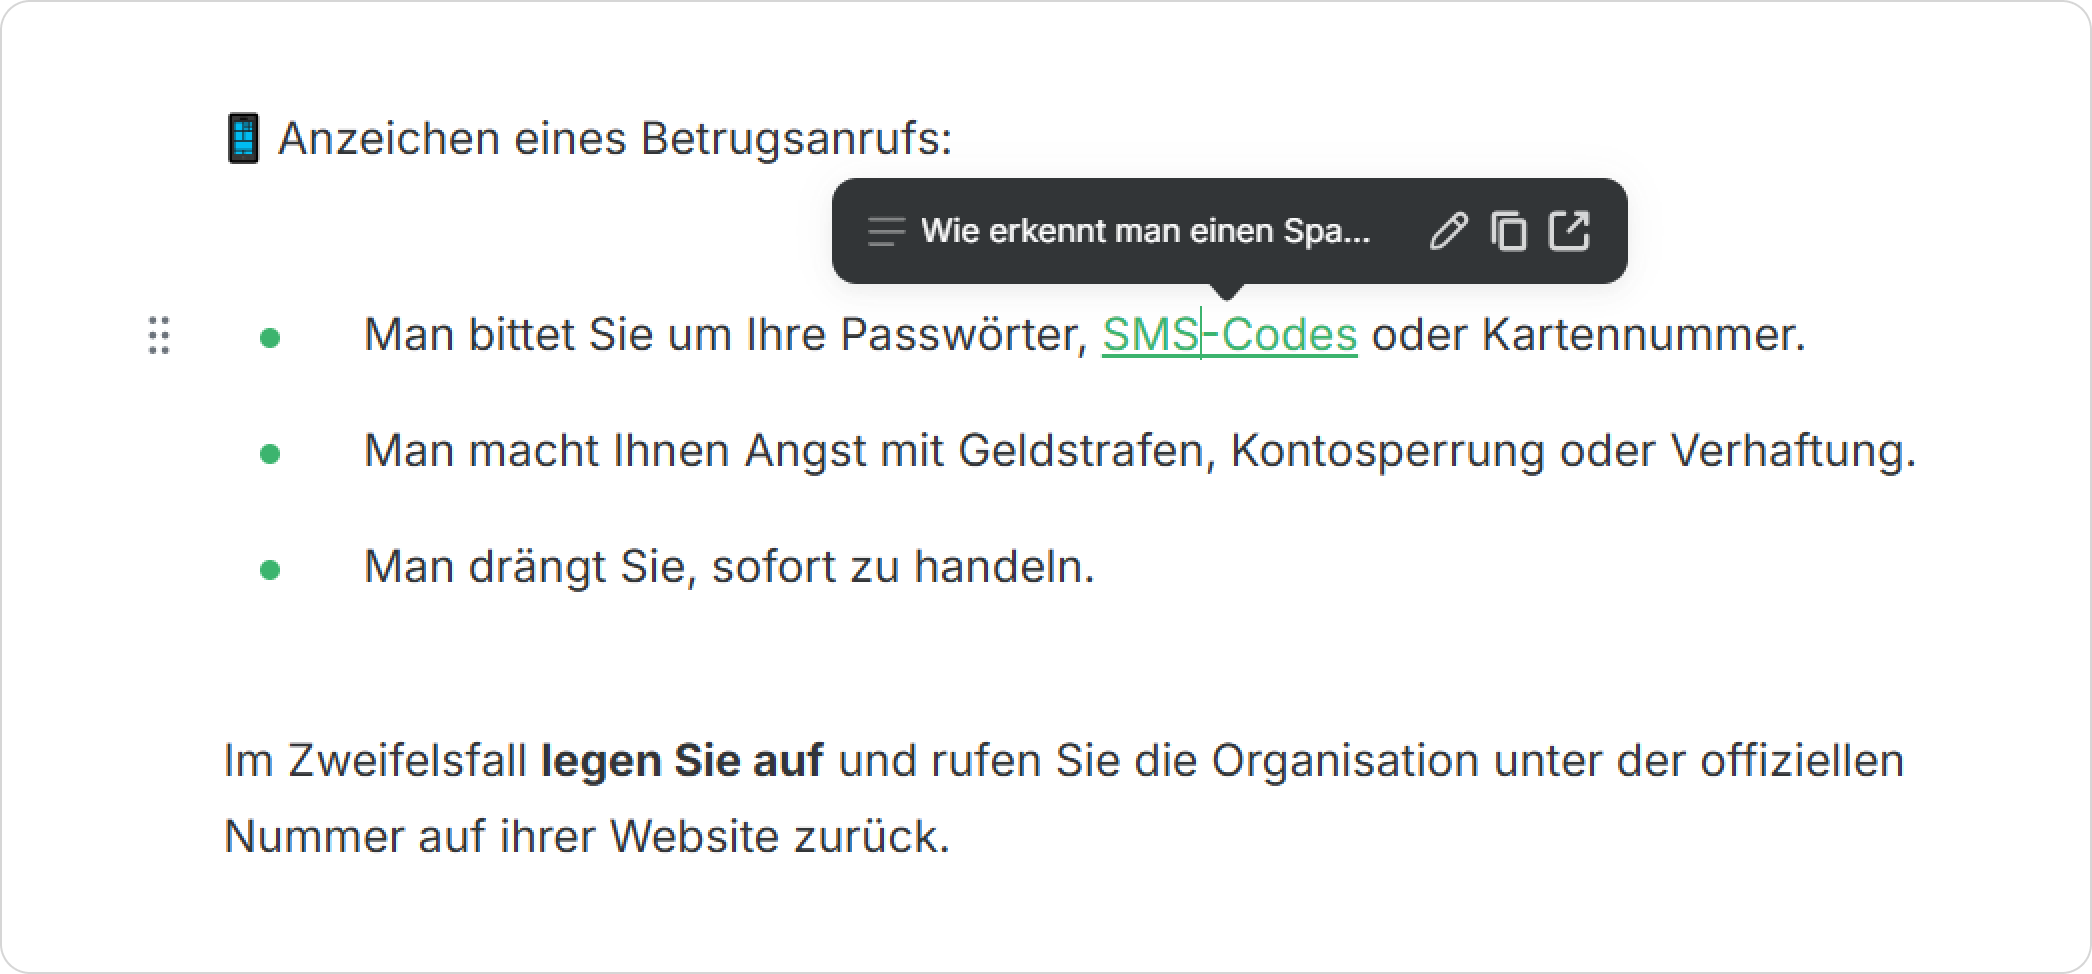The width and height of the screenshot is (2092, 974).
Task: Click the line "Nummer auf ihrer Website zurück."
Action: (586, 836)
